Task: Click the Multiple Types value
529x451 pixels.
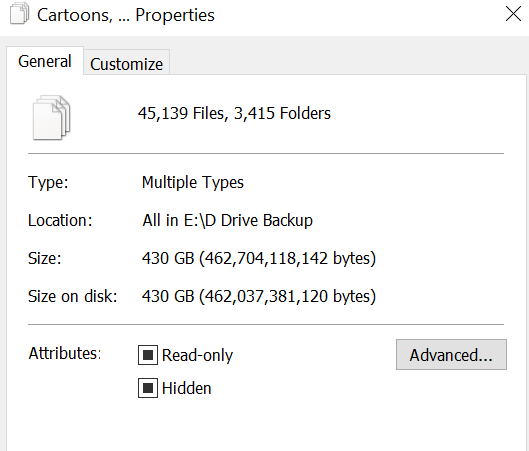Action: click(x=193, y=182)
